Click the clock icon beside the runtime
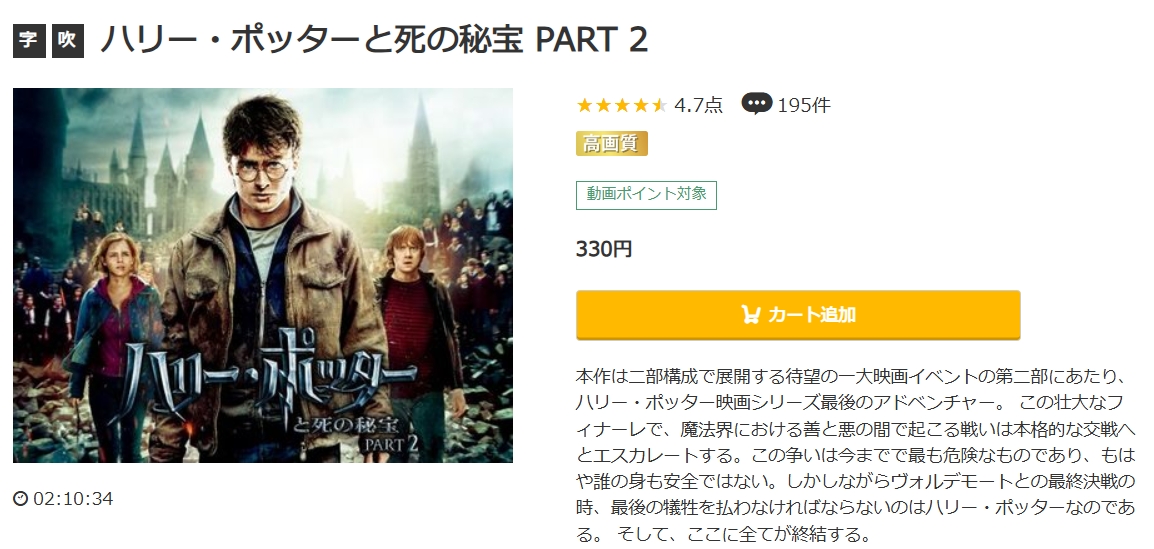 [x=21, y=498]
